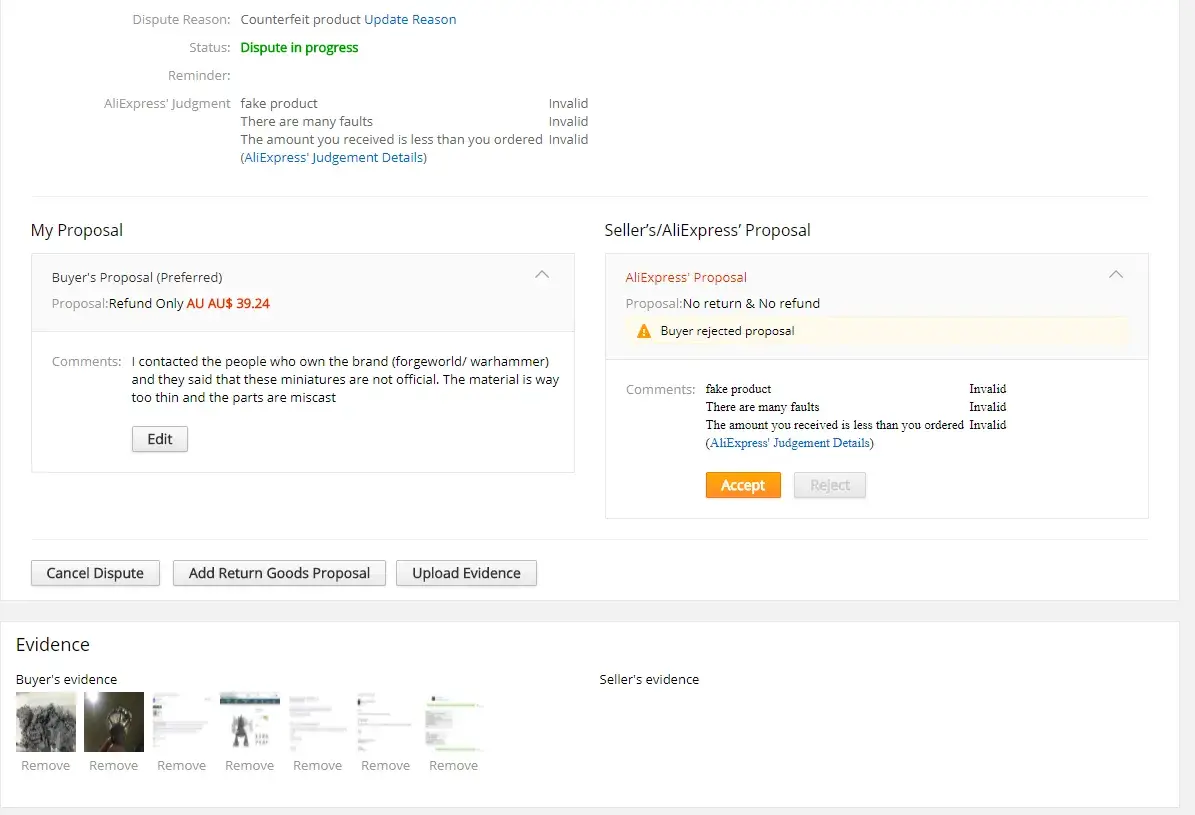Open the product page screenshot with robot figure

coord(250,722)
